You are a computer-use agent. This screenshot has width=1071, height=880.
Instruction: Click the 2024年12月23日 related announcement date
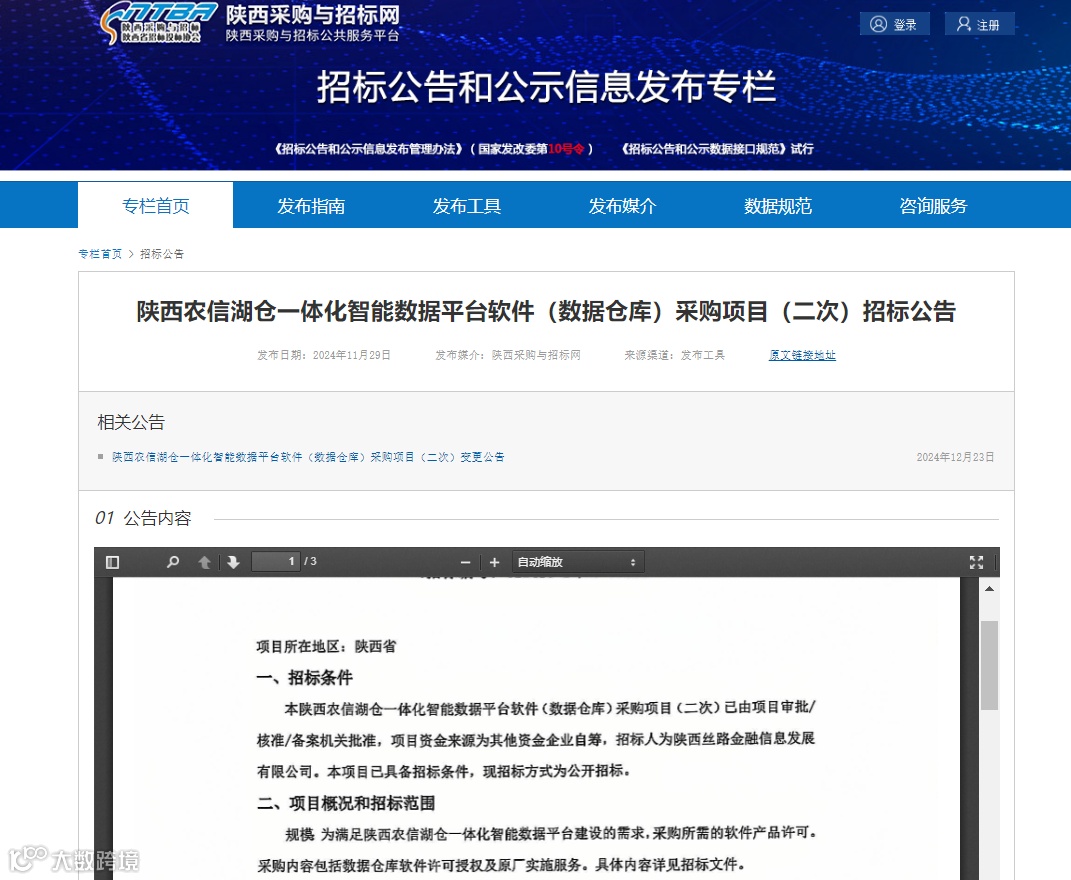[956, 457]
